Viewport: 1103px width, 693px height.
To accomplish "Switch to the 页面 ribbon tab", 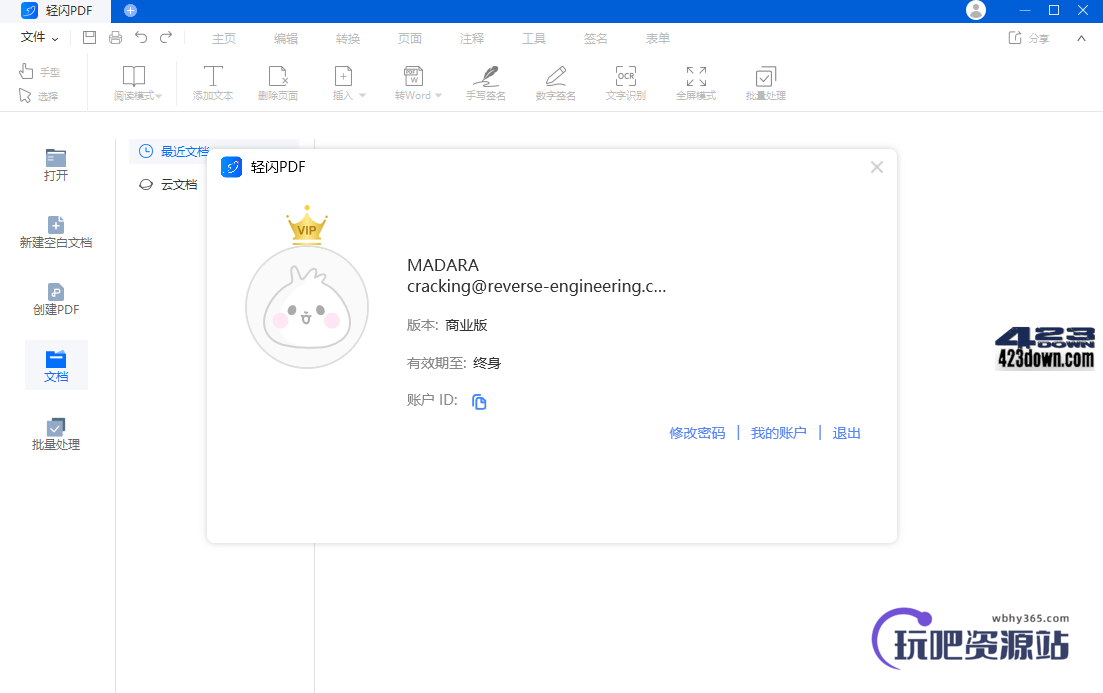I will 409,39.
